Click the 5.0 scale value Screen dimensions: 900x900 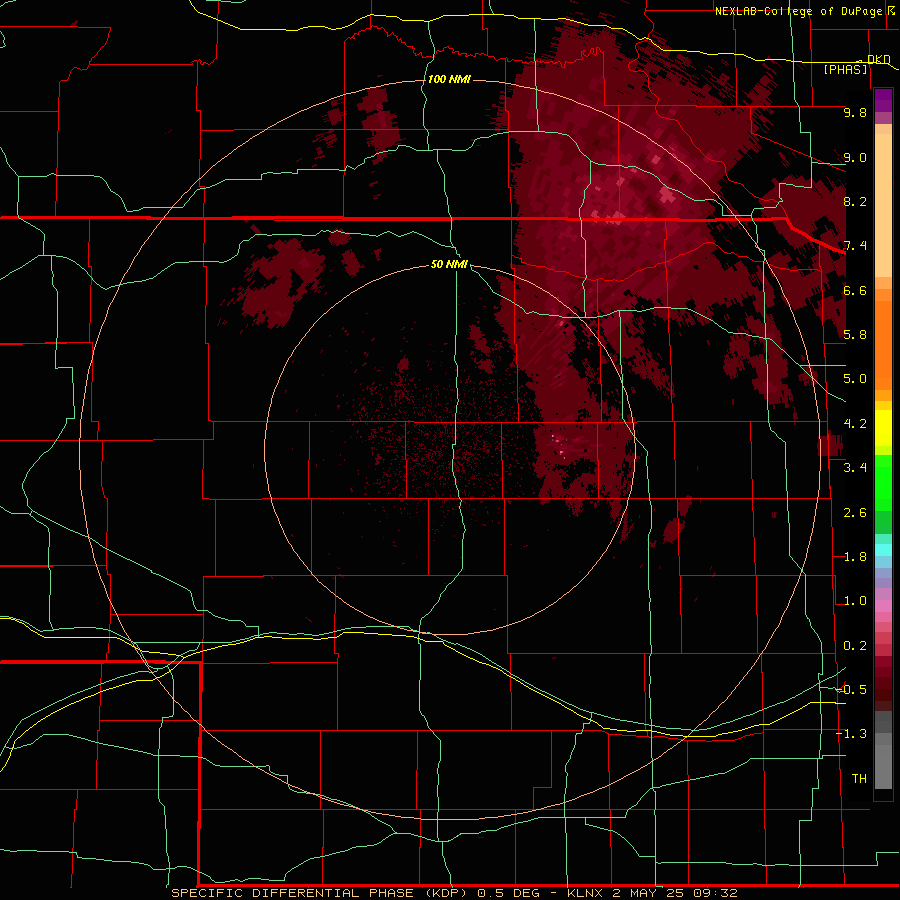(x=855, y=379)
